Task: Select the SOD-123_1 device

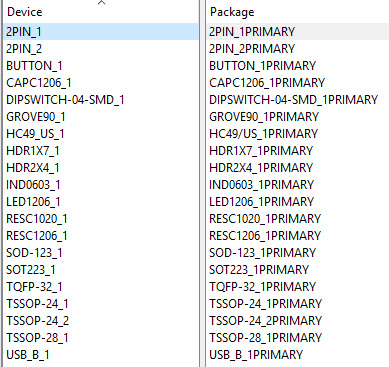Action: pyautogui.click(x=101, y=253)
